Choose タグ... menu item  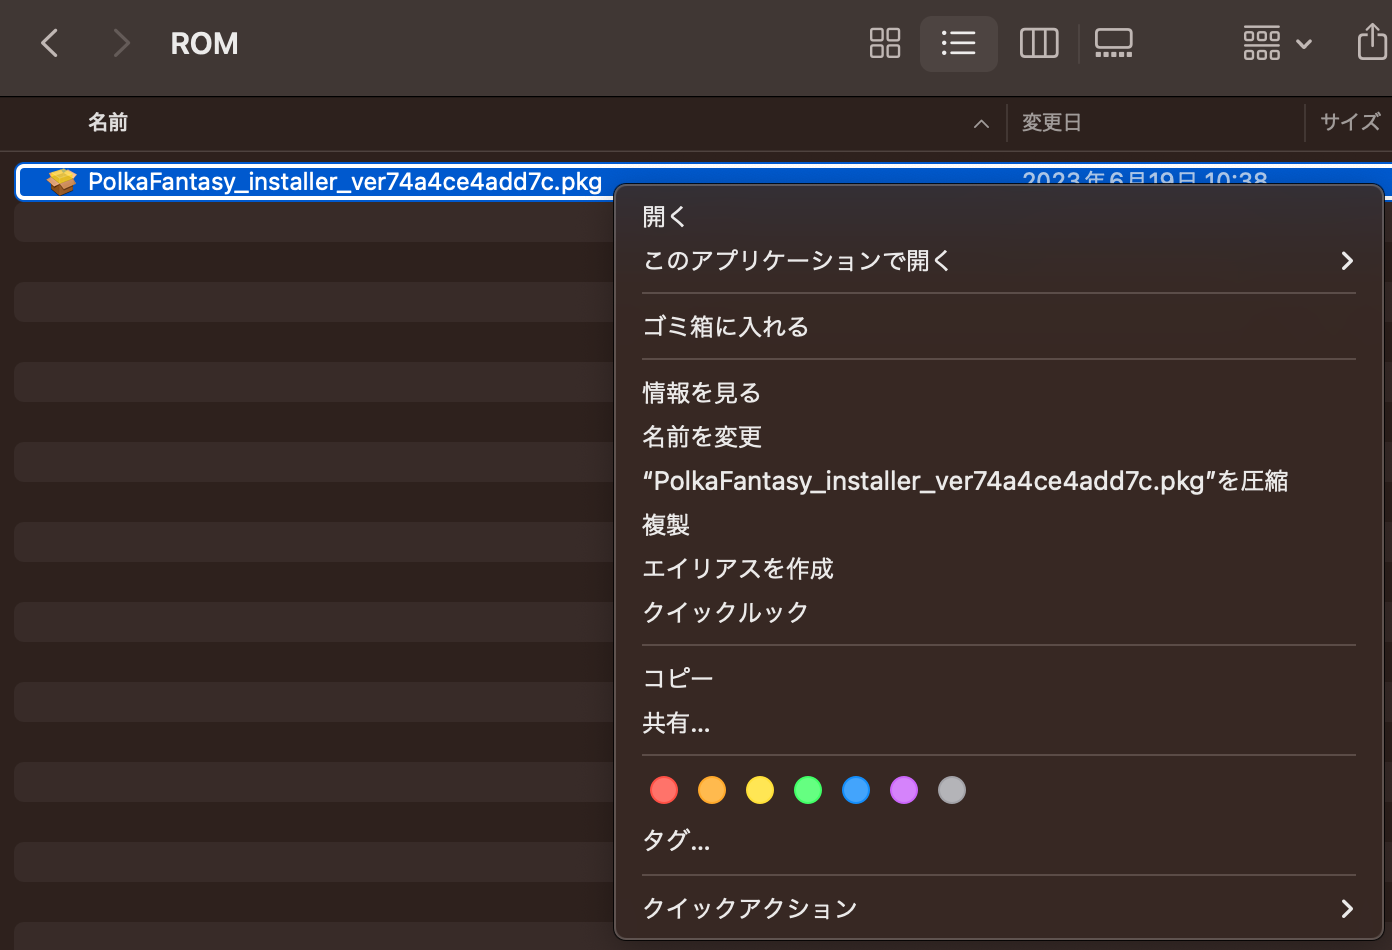coord(998,840)
